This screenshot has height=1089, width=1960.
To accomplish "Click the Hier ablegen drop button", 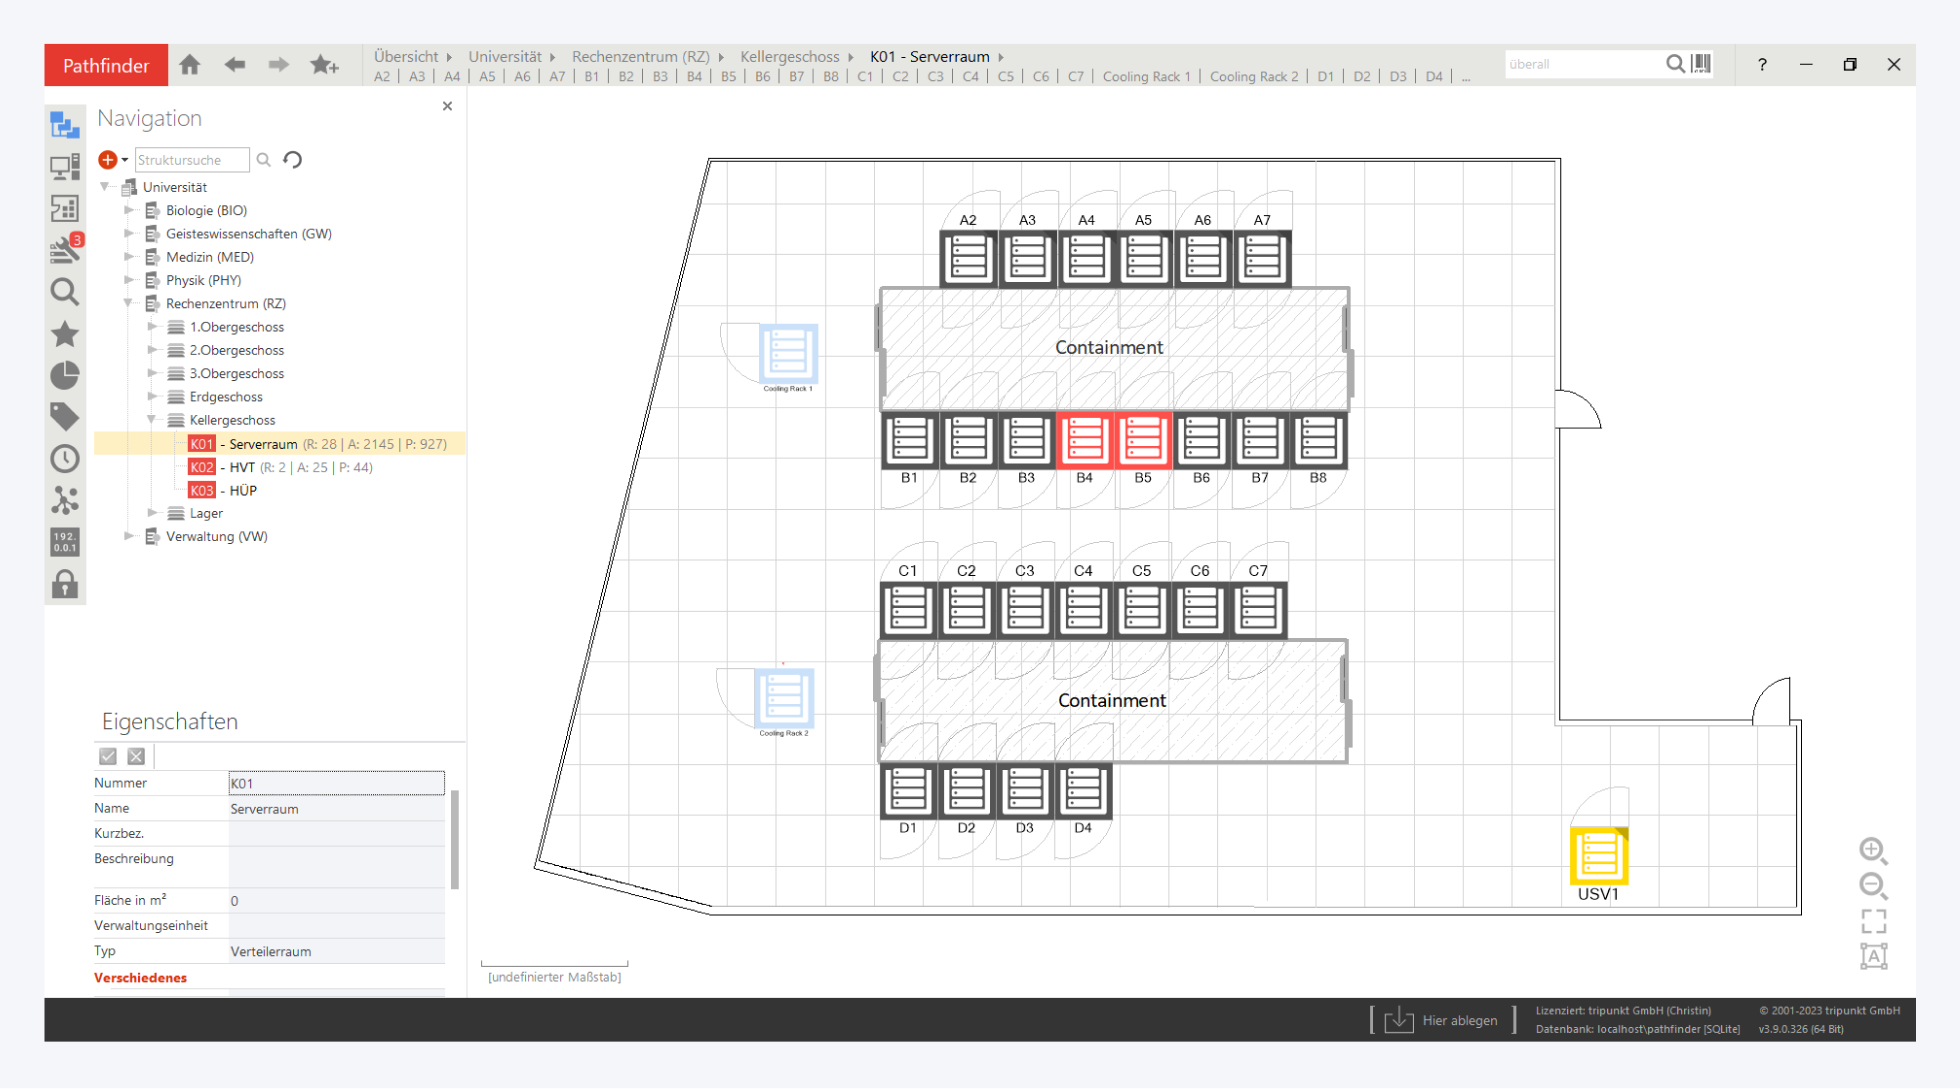I will (x=1441, y=1020).
